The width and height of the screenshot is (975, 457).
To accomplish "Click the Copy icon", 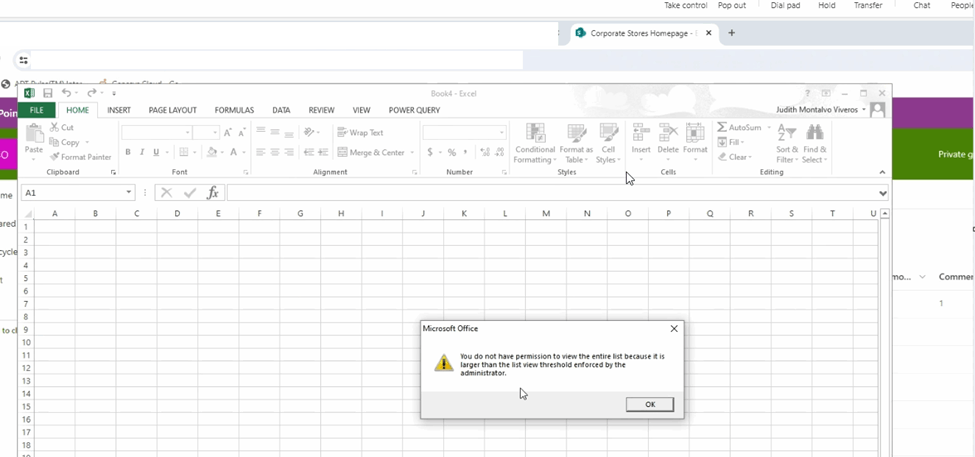I will coord(53,142).
